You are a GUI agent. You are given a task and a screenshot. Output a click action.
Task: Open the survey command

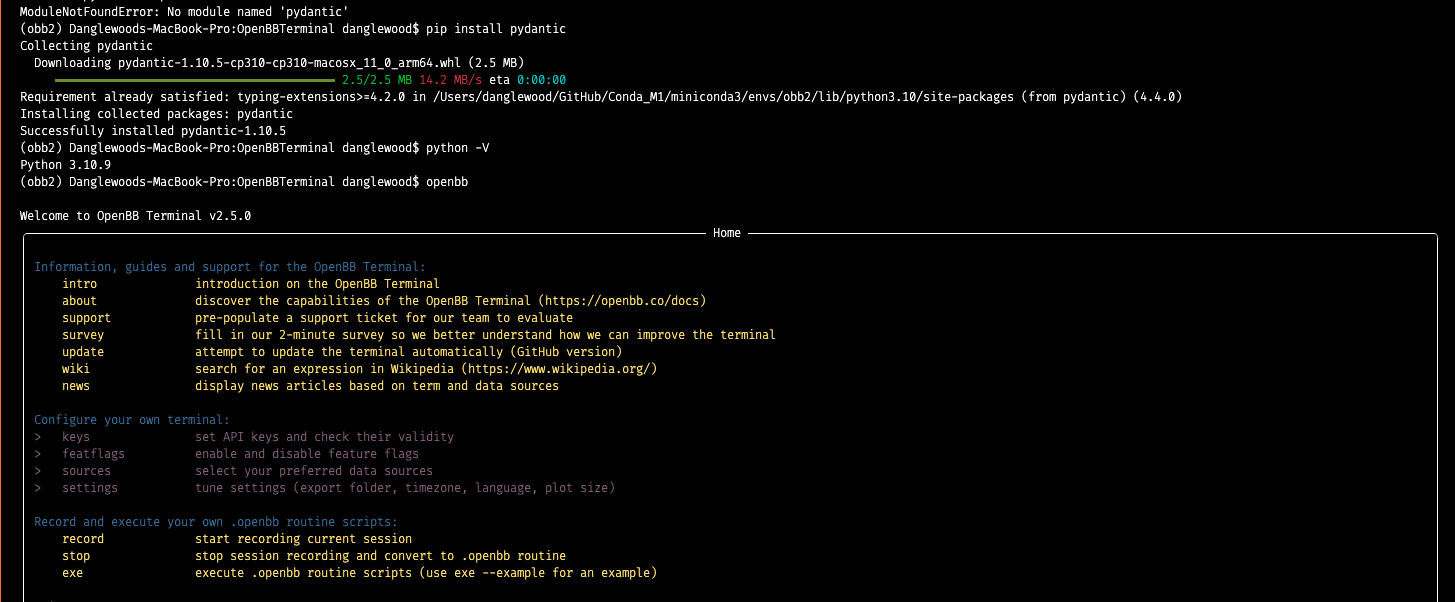(83, 334)
